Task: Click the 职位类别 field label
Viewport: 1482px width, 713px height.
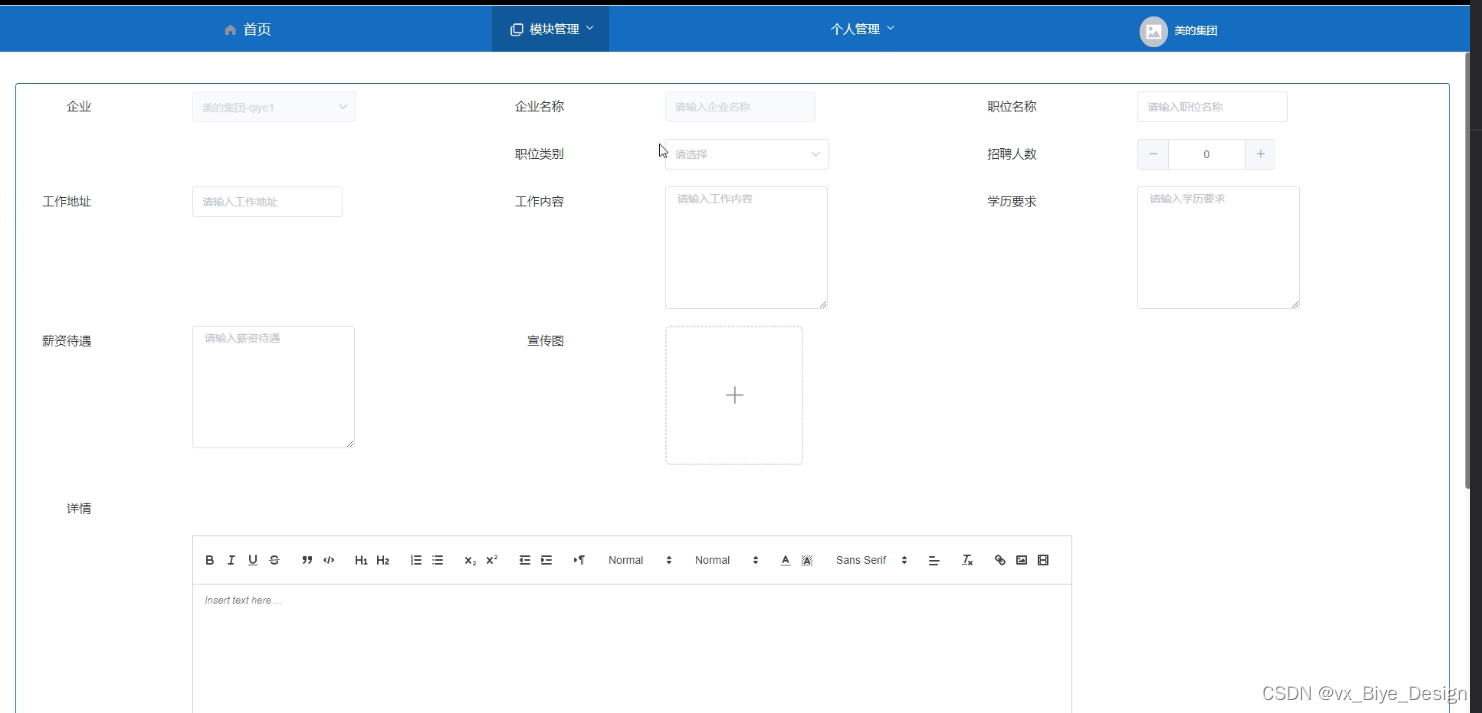Action: 539,154
